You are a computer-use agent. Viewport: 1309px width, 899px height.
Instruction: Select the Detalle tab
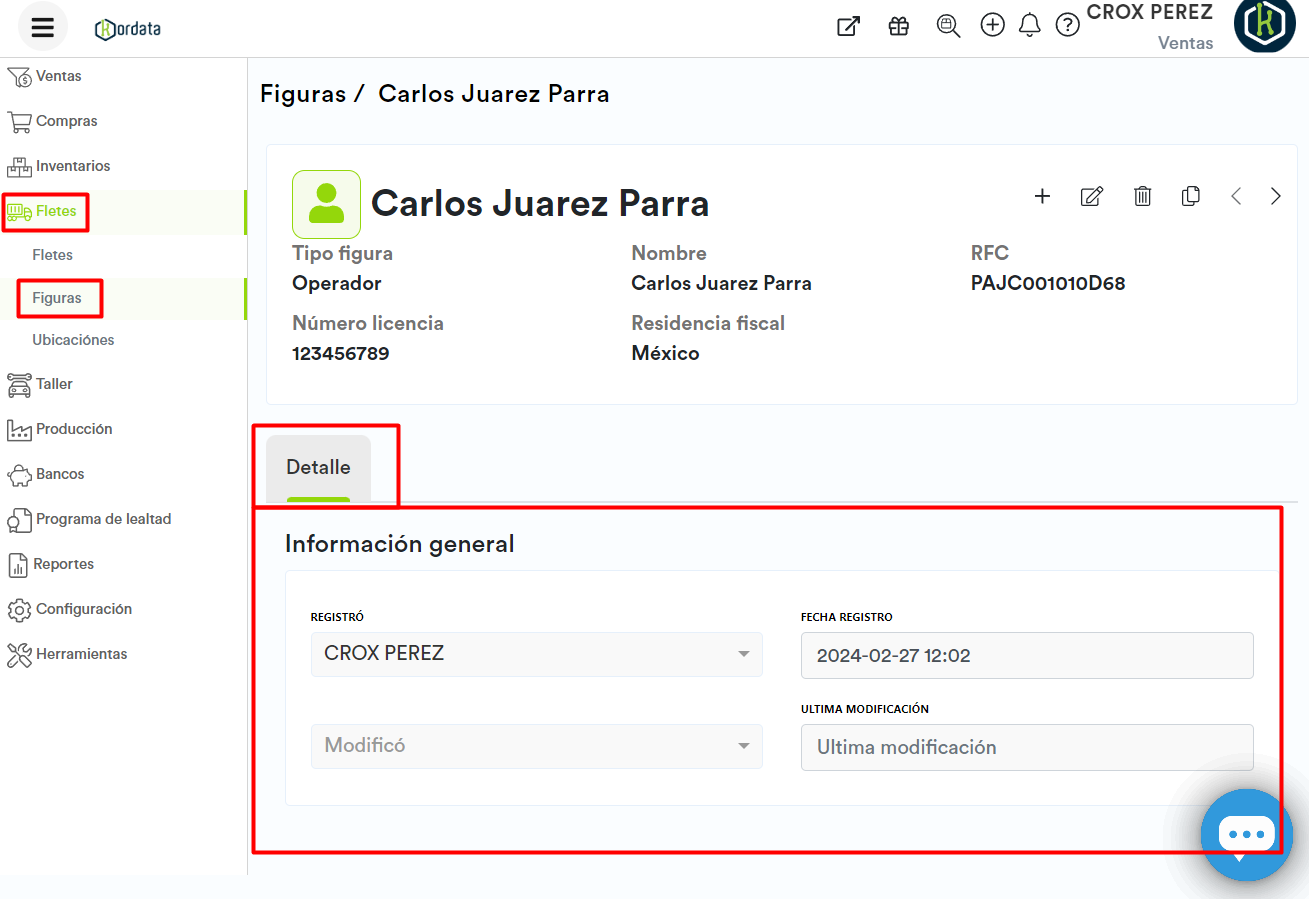pyautogui.click(x=318, y=467)
